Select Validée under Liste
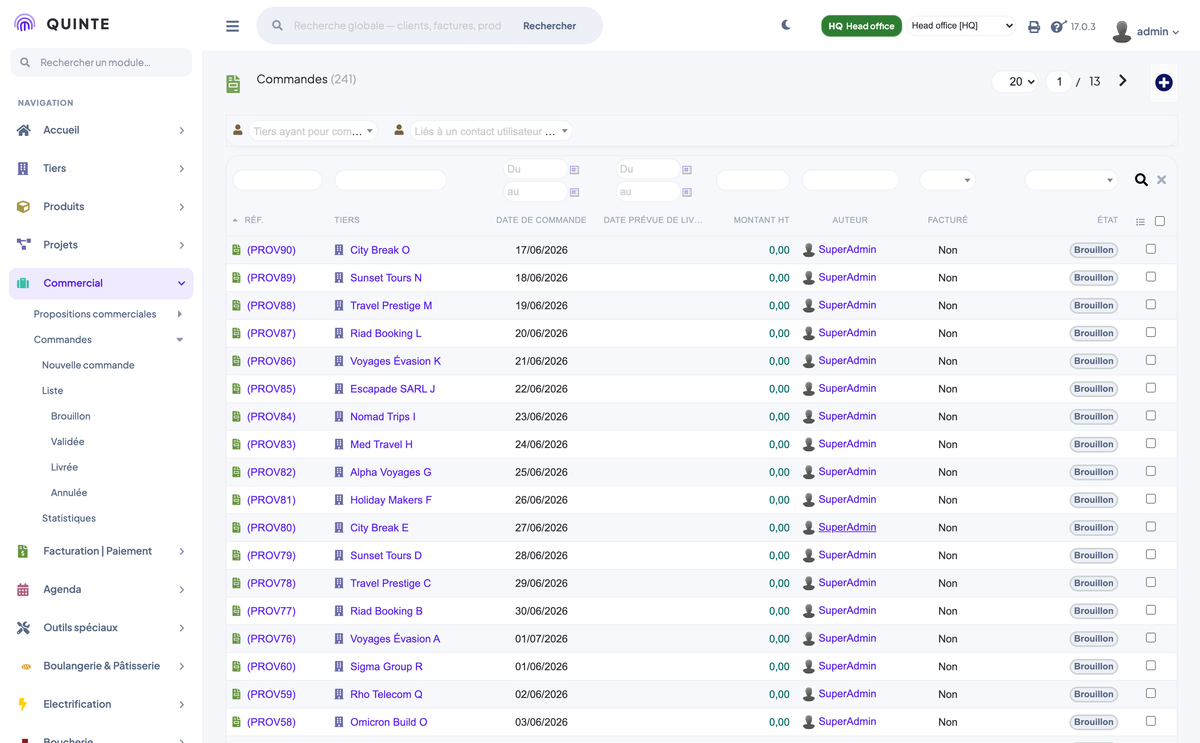The image size is (1200, 743). (x=68, y=441)
